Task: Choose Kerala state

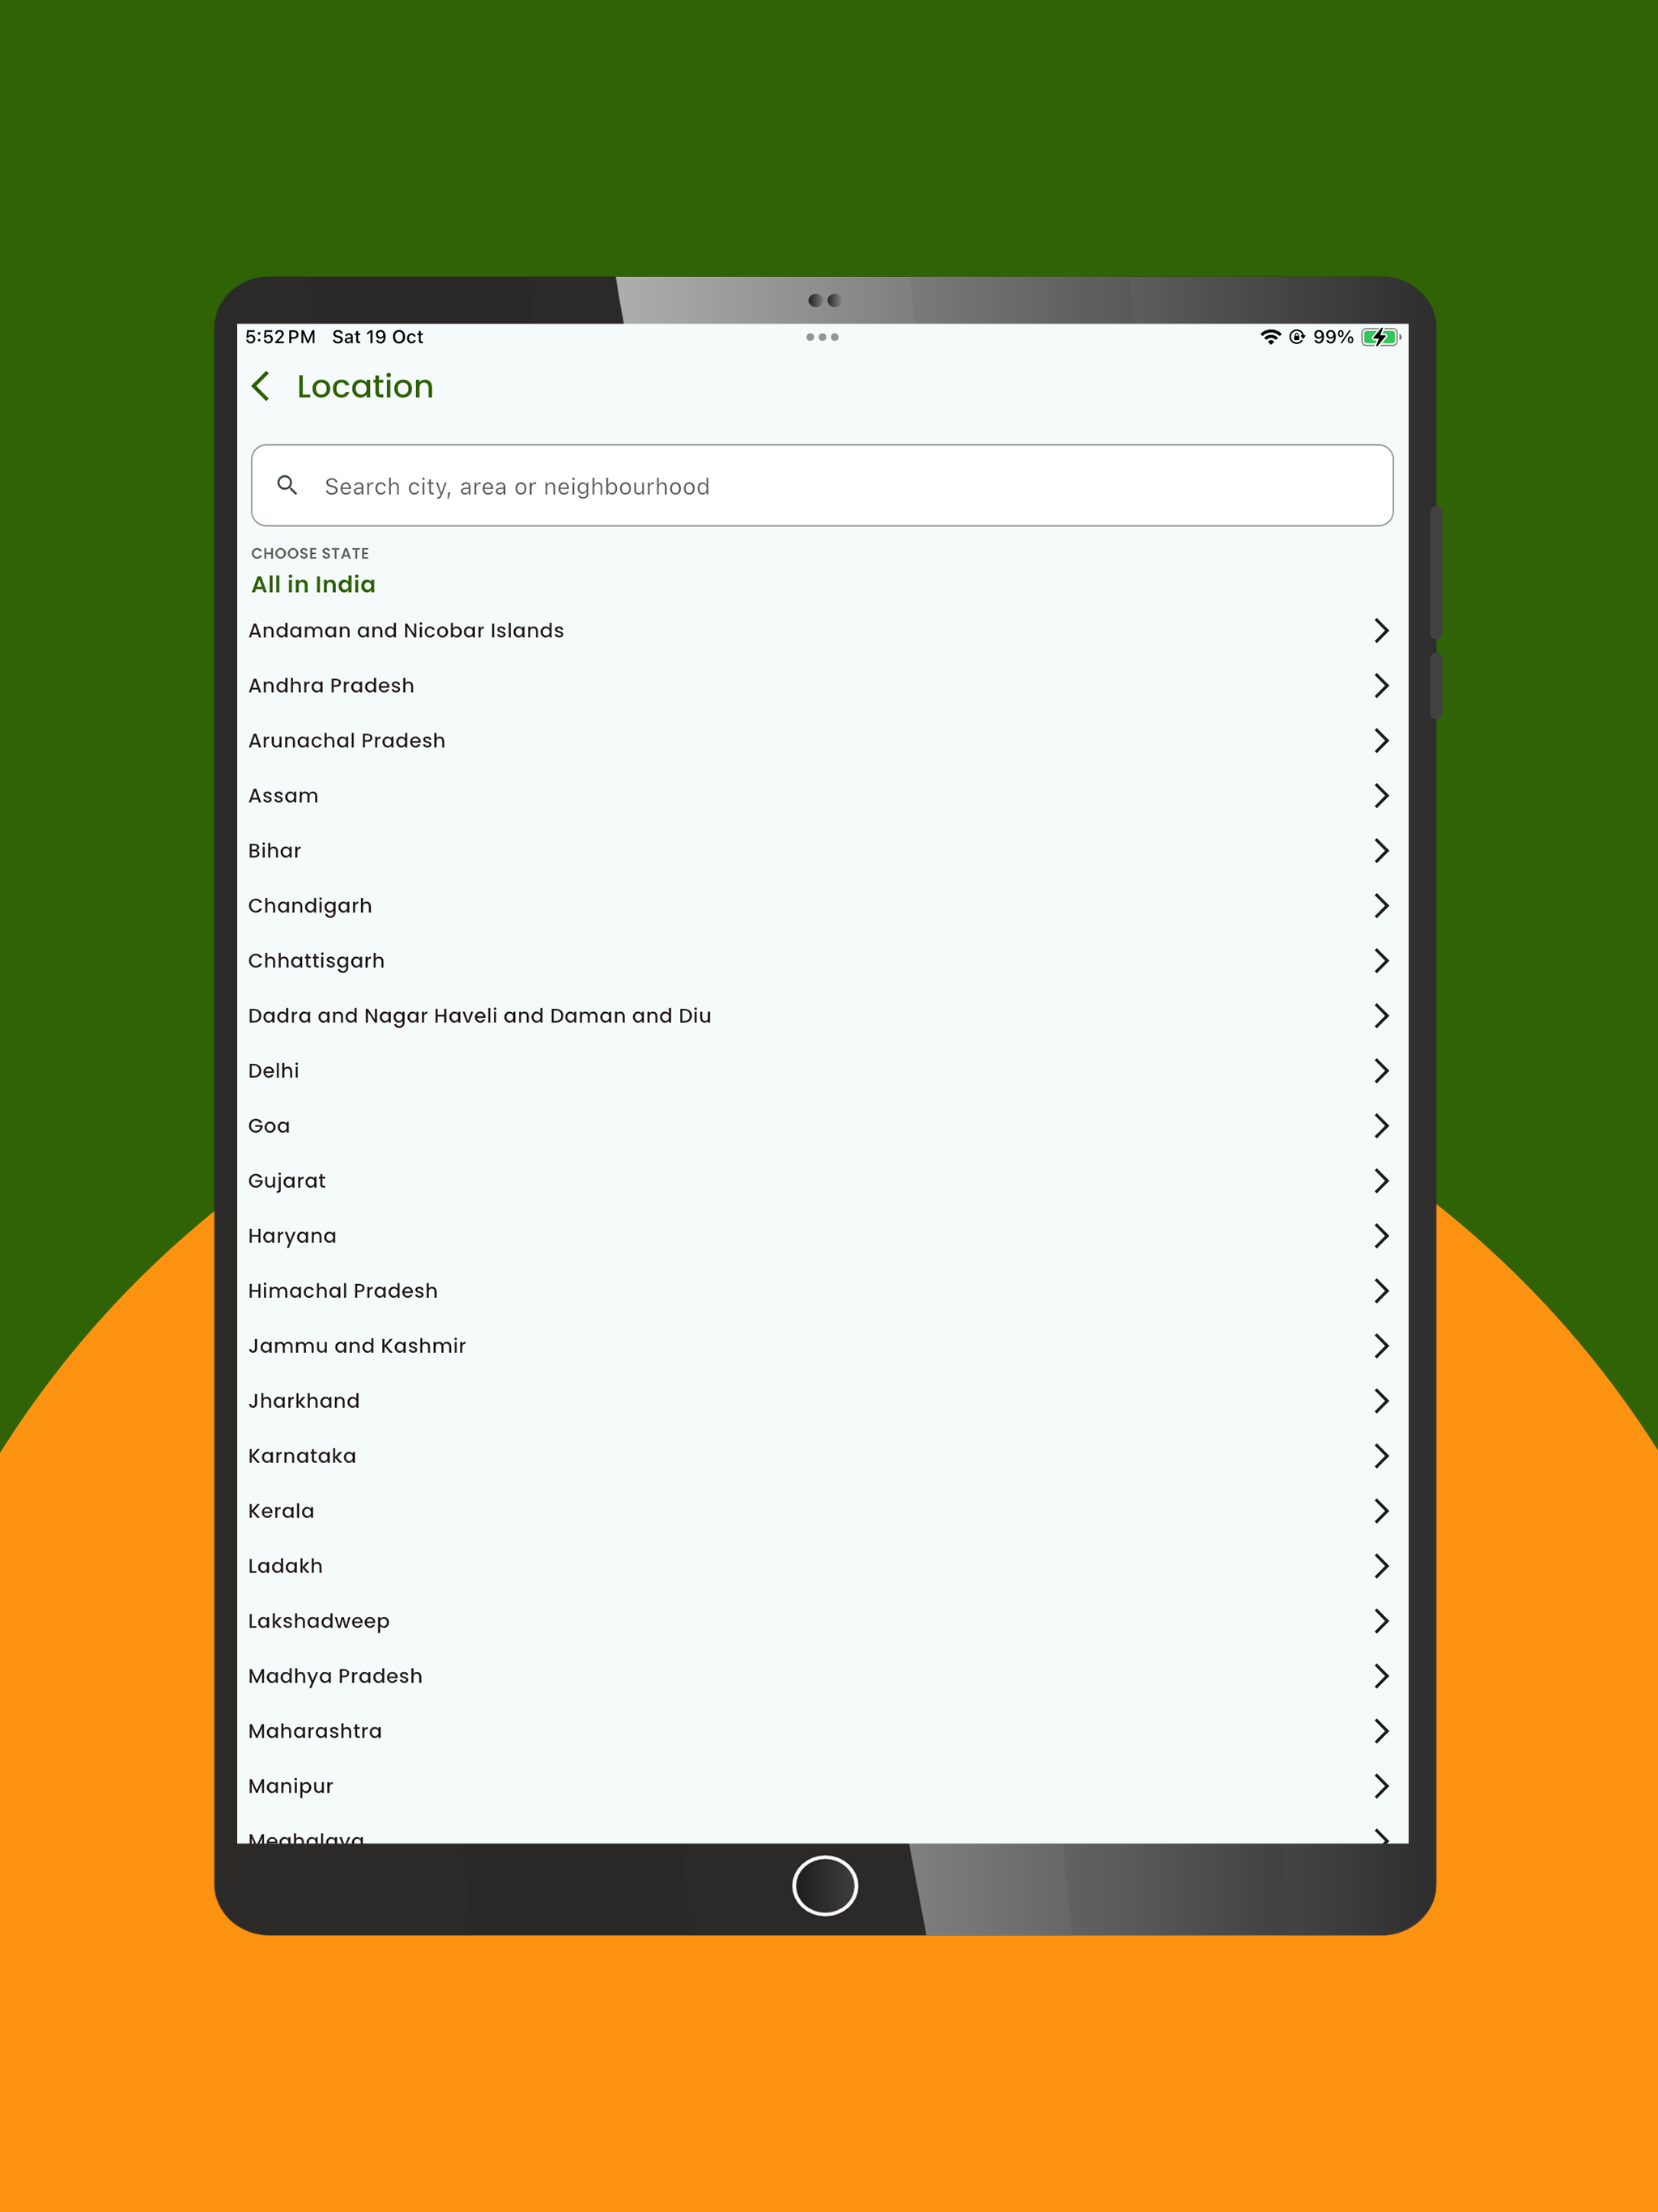Action: [x=281, y=1510]
